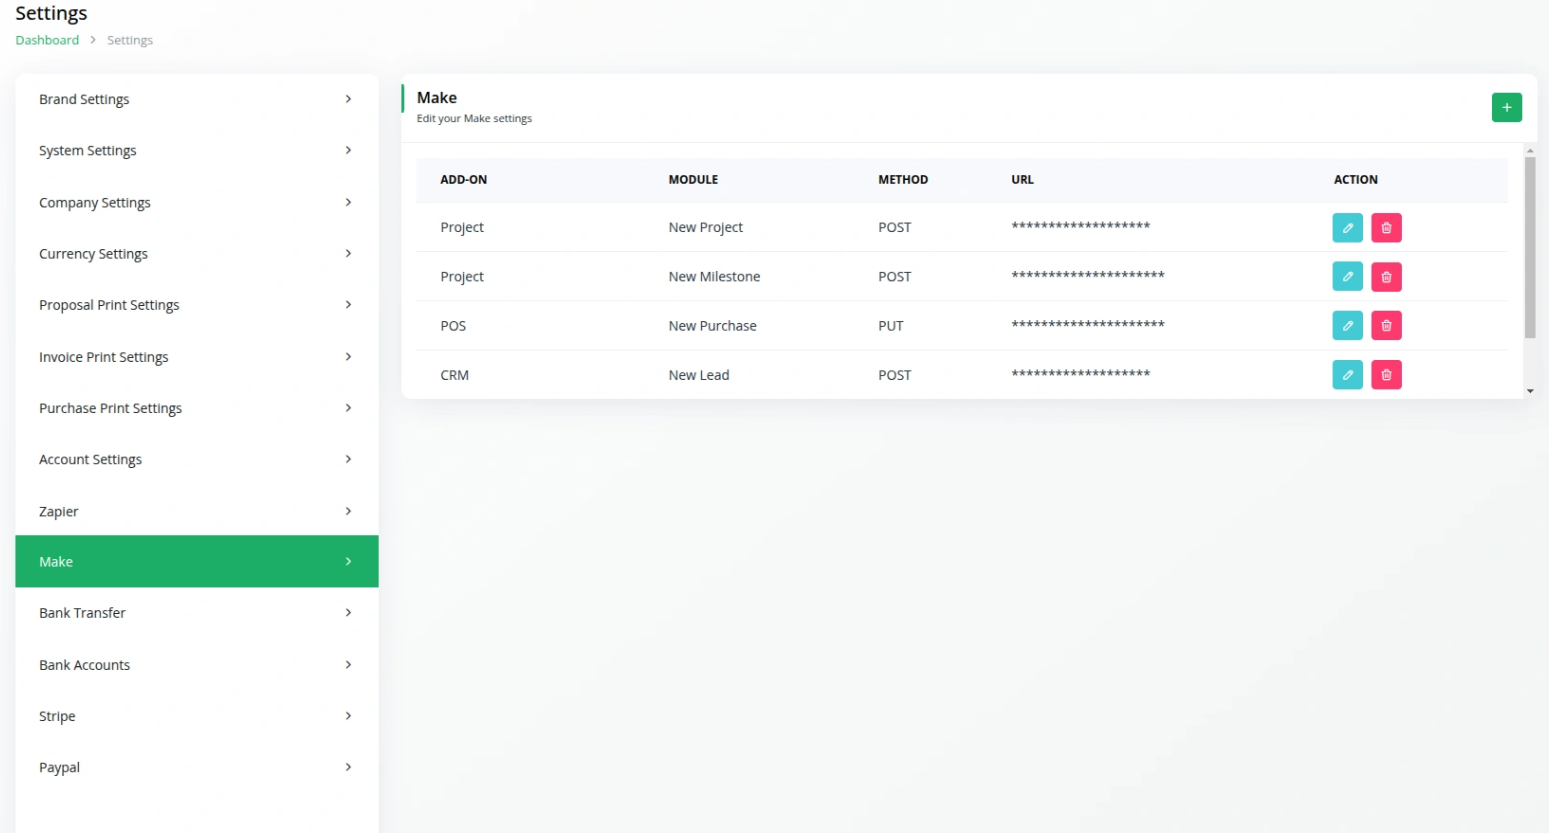Click the Settings breadcrumb text
This screenshot has height=833, width=1549.
tap(130, 40)
